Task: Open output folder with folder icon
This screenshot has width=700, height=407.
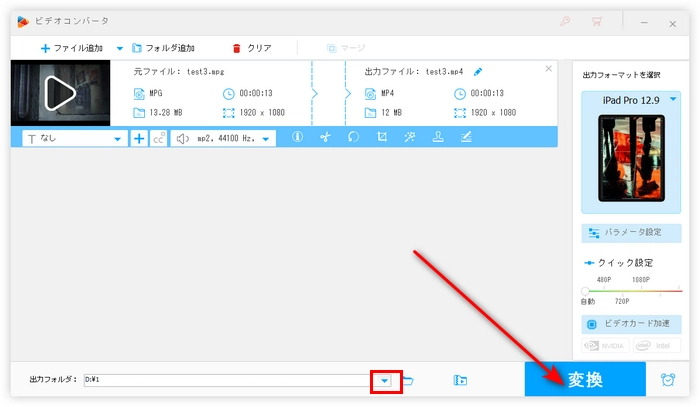Action: (409, 380)
